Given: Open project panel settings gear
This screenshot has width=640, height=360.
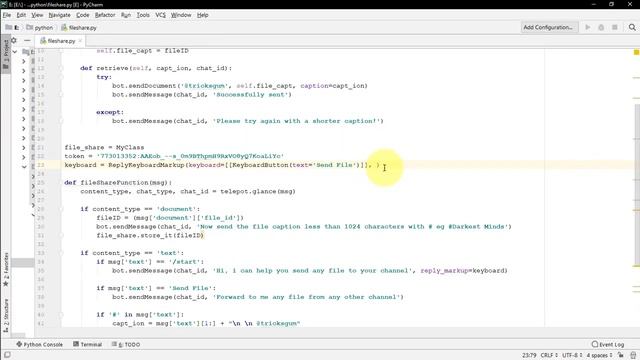Looking at the screenshot, I should 14,40.
